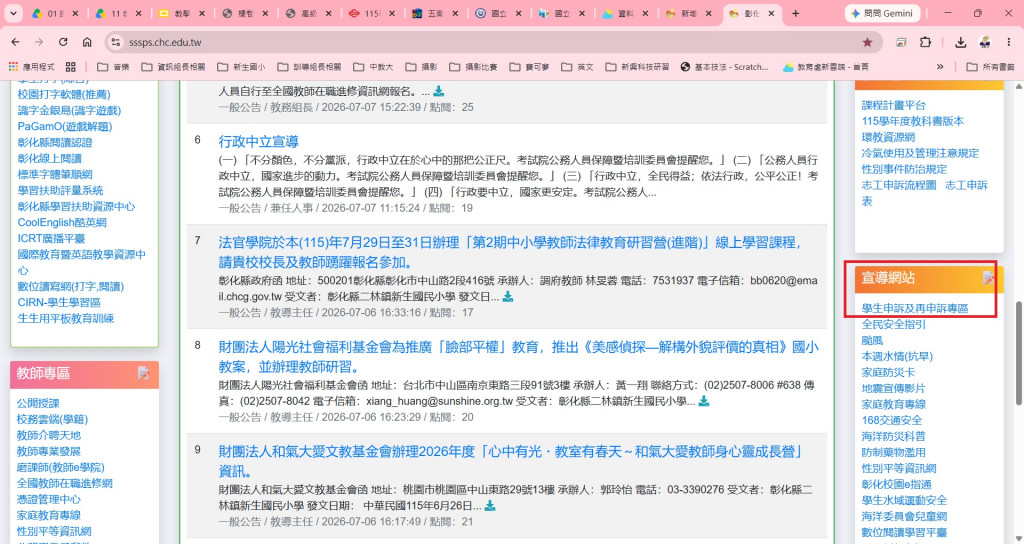Open the 課程計畫平台 link
The width and height of the screenshot is (1024, 544).
(x=893, y=105)
